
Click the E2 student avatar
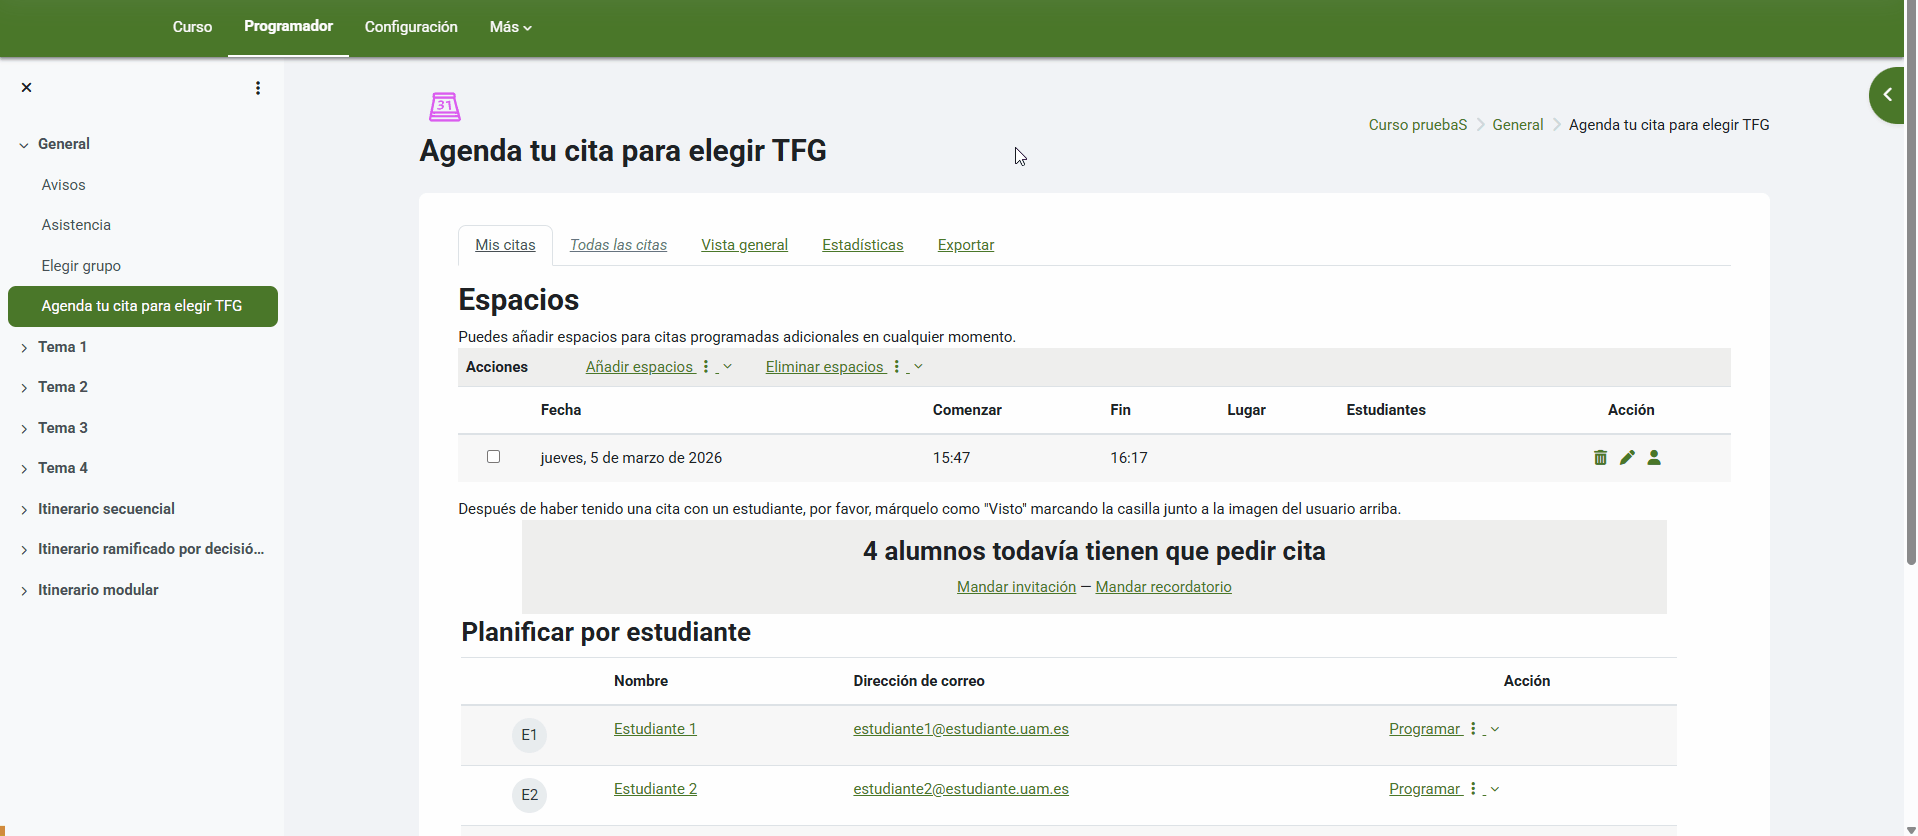[529, 795]
